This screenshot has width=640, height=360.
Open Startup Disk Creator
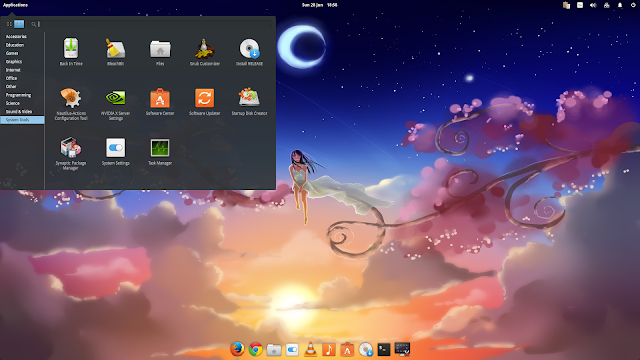[x=249, y=102]
